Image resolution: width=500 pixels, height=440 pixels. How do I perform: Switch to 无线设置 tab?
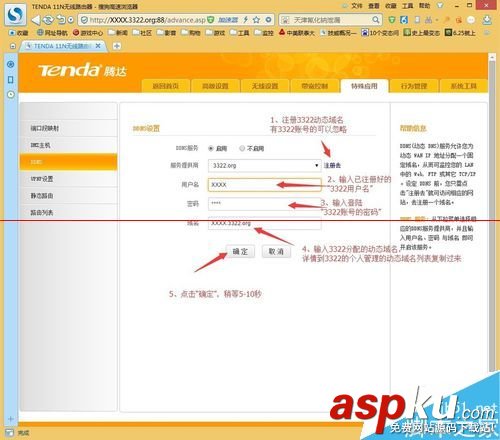[265, 86]
